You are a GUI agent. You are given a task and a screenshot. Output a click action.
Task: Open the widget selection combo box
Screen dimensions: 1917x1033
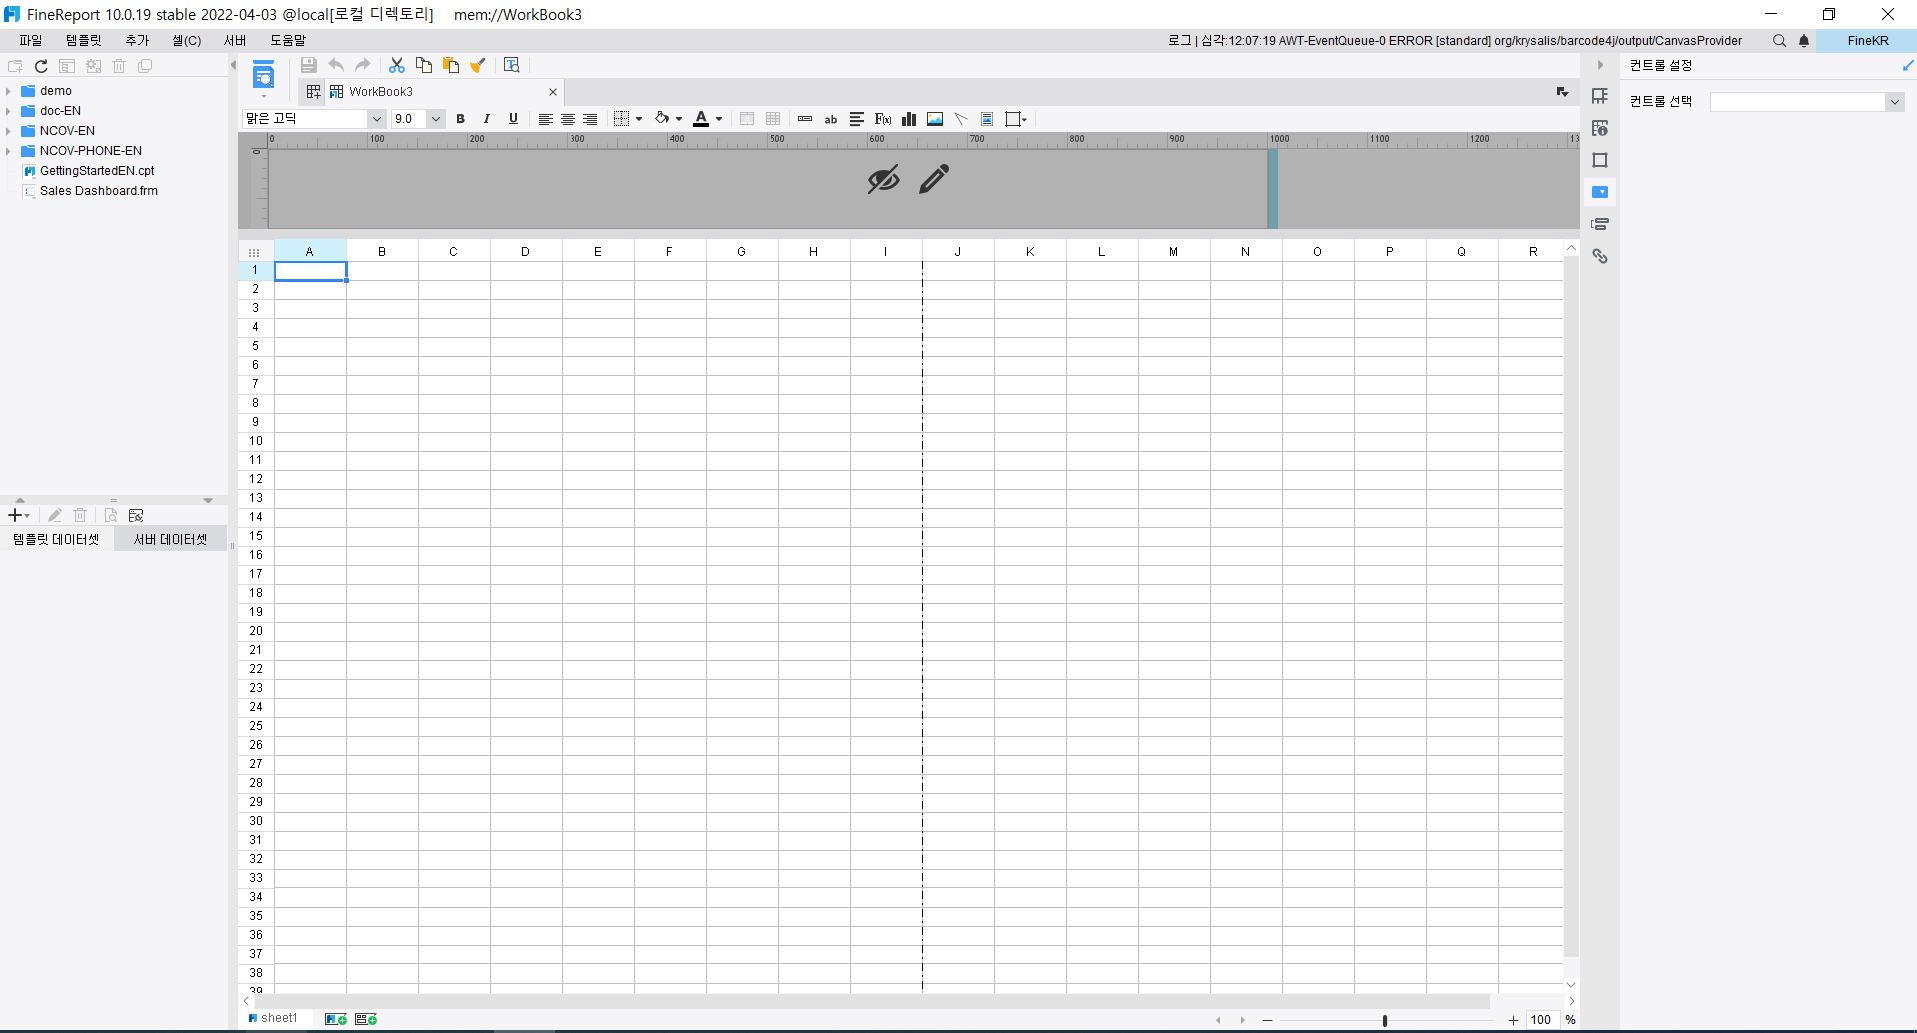[1806, 102]
